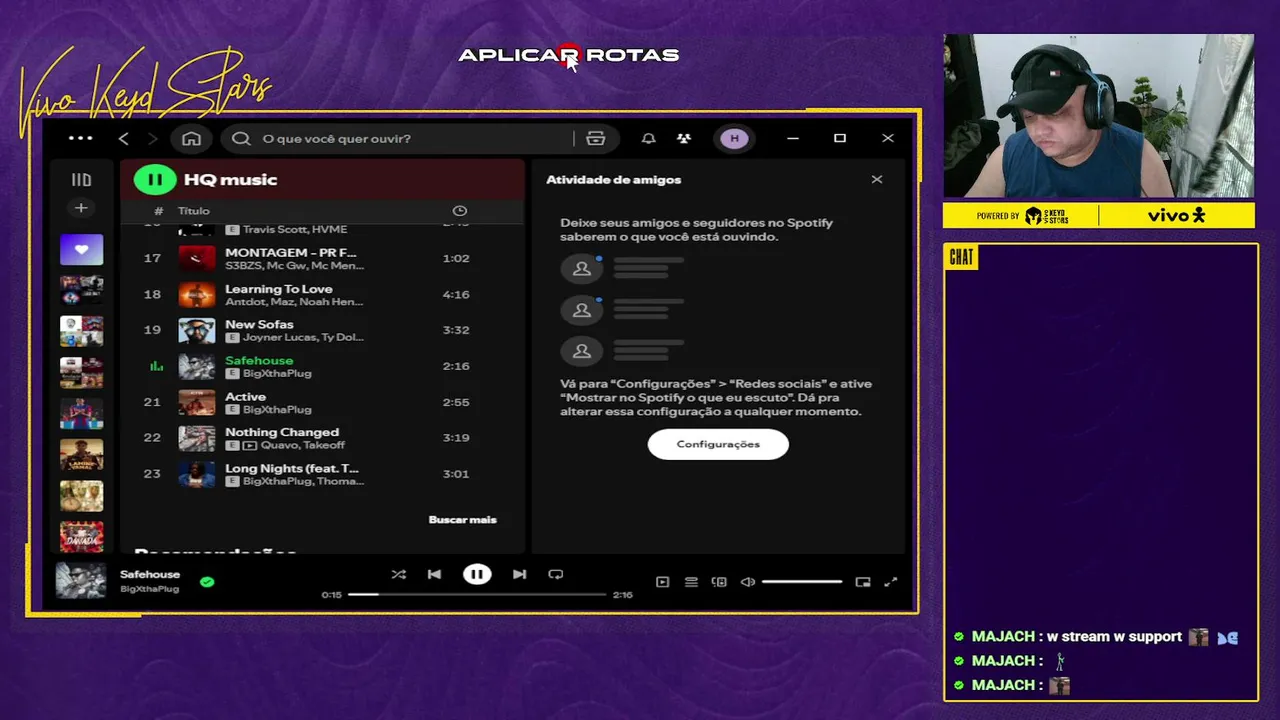Open connect to a device icon
The image size is (1280, 720).
tap(719, 582)
